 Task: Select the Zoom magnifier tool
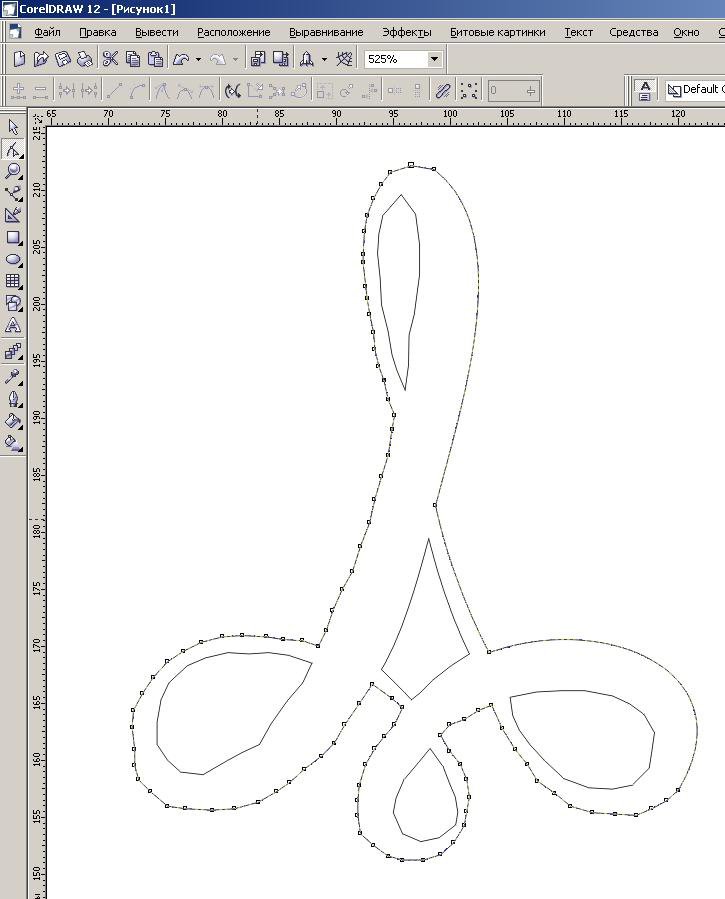coord(13,171)
